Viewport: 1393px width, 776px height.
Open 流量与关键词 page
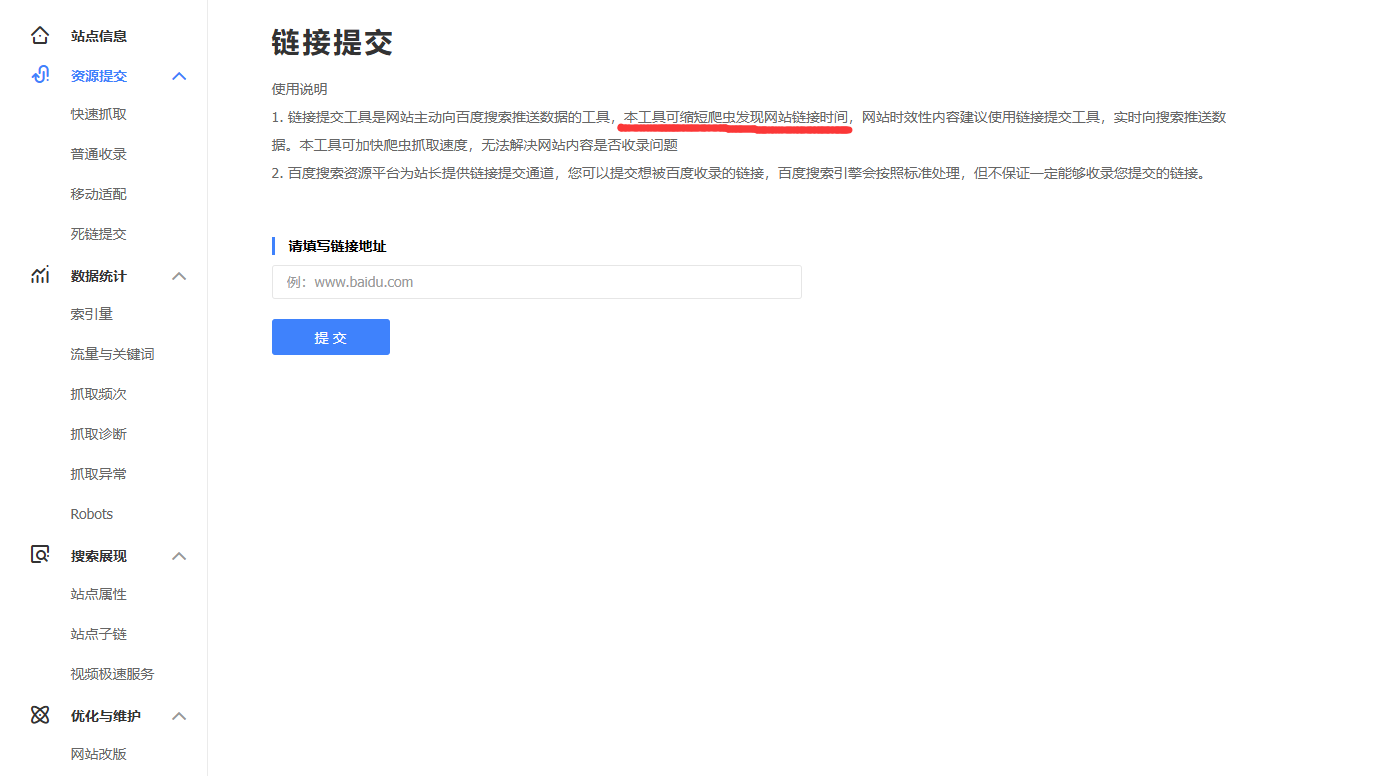[x=113, y=354]
